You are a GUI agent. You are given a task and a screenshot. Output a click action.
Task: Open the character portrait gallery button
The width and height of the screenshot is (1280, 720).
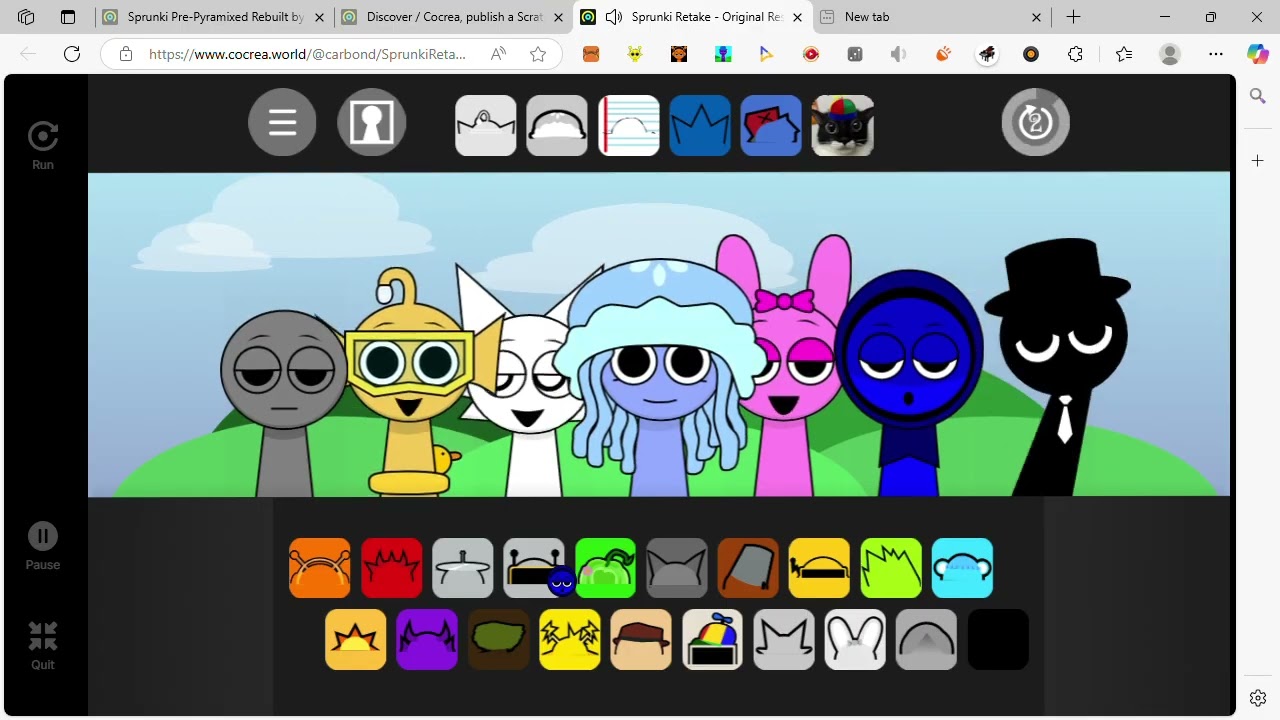click(x=372, y=123)
